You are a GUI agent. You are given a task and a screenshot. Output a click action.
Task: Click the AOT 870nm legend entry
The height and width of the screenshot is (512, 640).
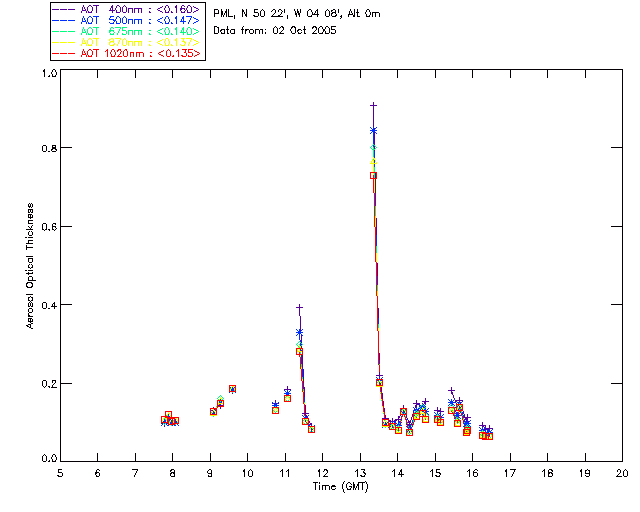click(127, 42)
